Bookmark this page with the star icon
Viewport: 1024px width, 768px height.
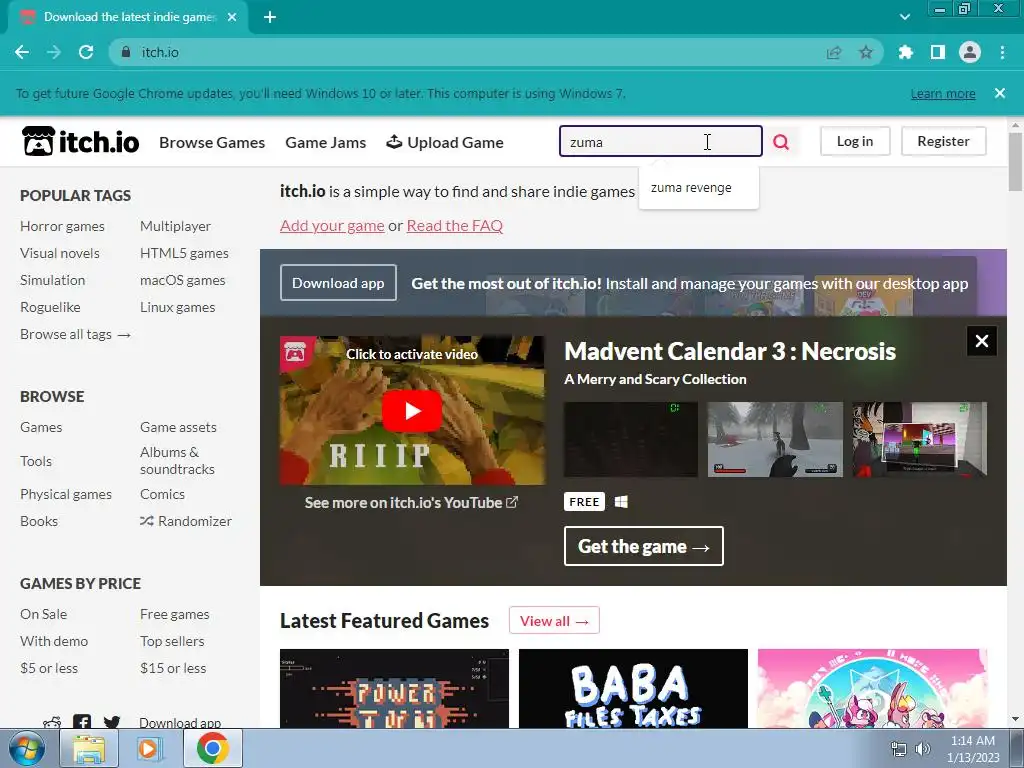coord(866,52)
